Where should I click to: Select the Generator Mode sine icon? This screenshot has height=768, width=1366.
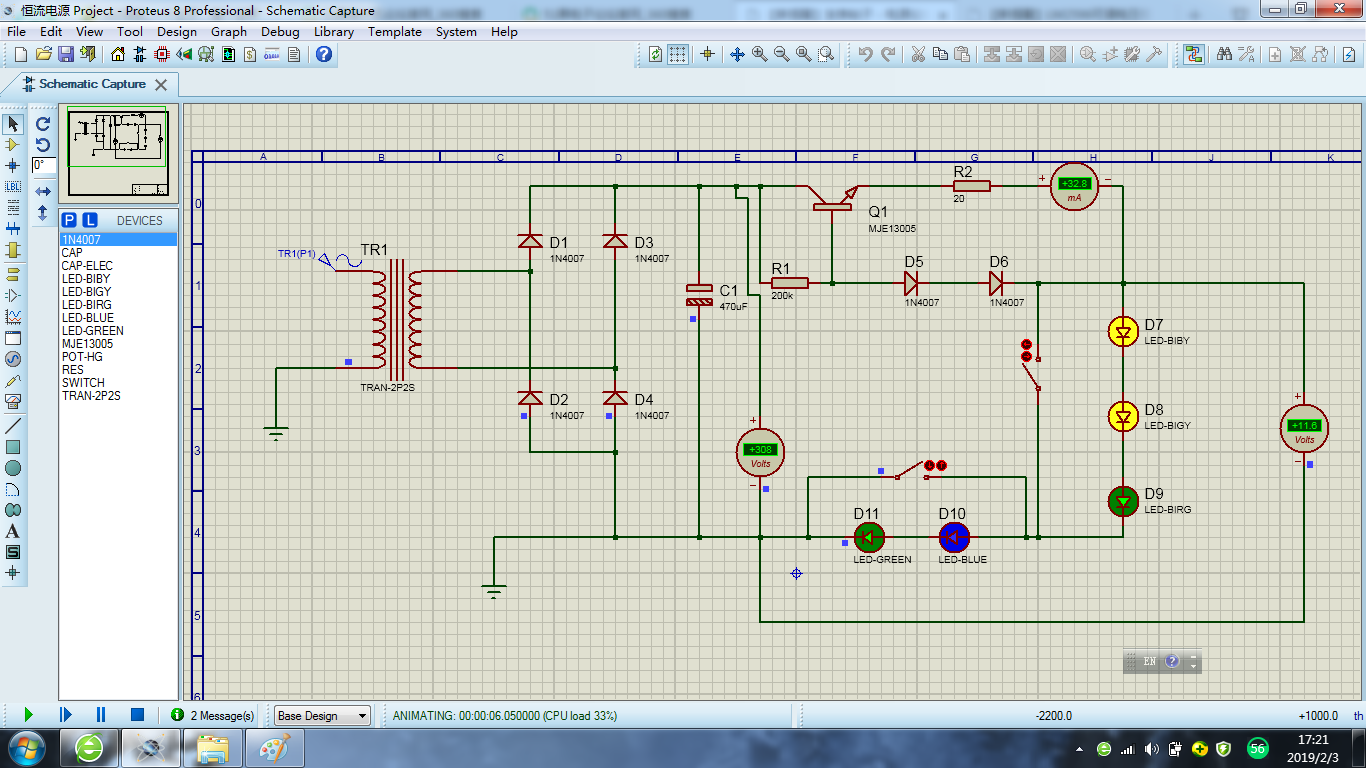pyautogui.click(x=13, y=359)
